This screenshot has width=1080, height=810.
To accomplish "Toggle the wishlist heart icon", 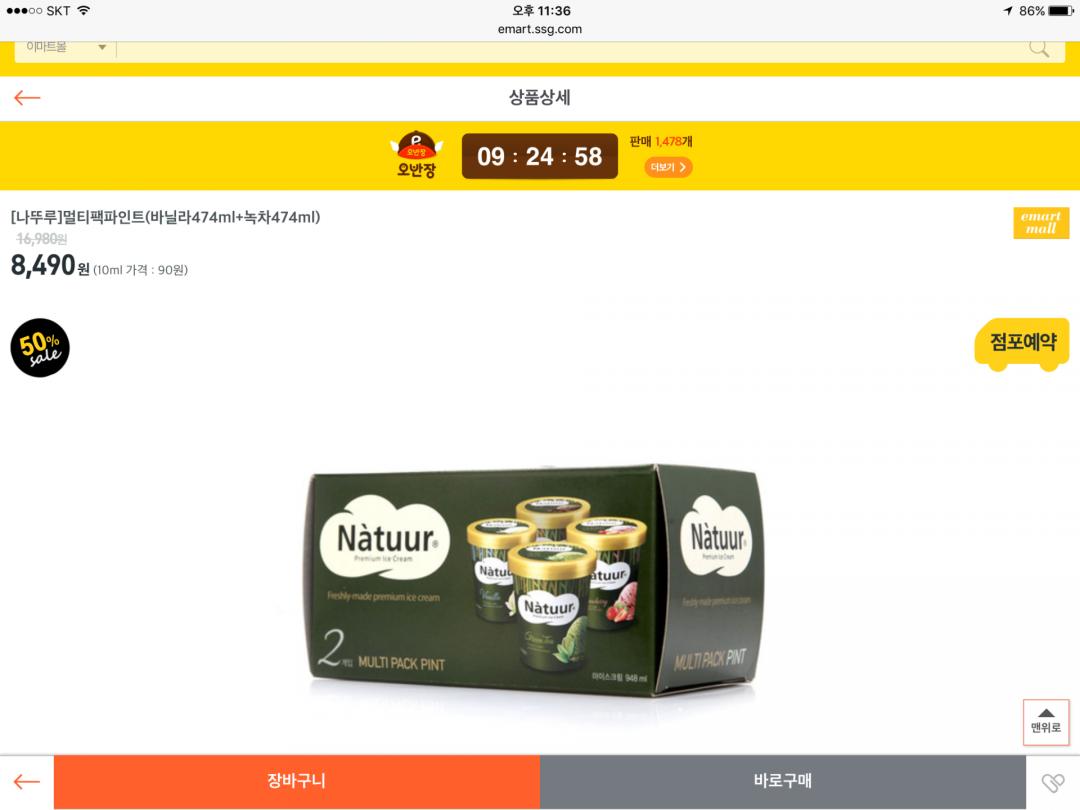I will point(1052,782).
